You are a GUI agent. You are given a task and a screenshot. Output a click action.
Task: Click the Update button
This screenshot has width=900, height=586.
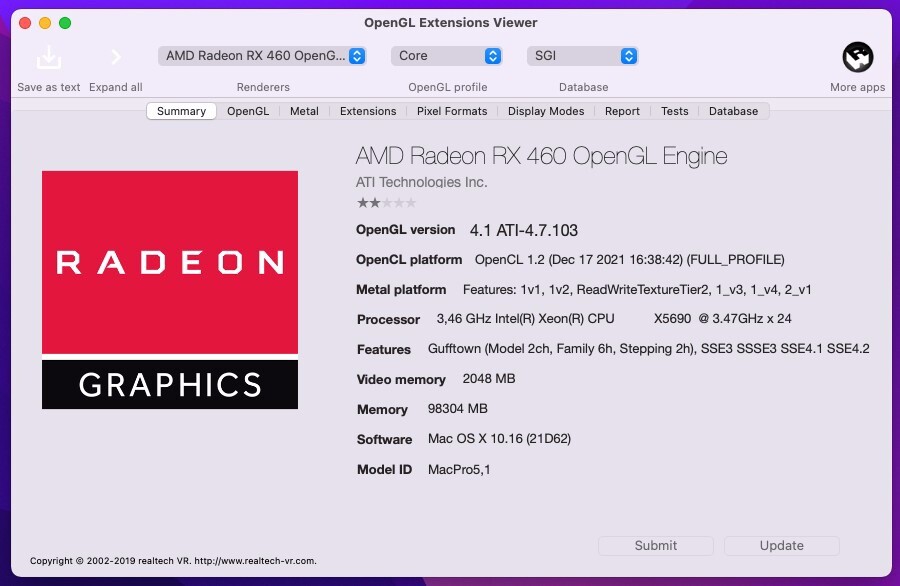tap(782, 545)
